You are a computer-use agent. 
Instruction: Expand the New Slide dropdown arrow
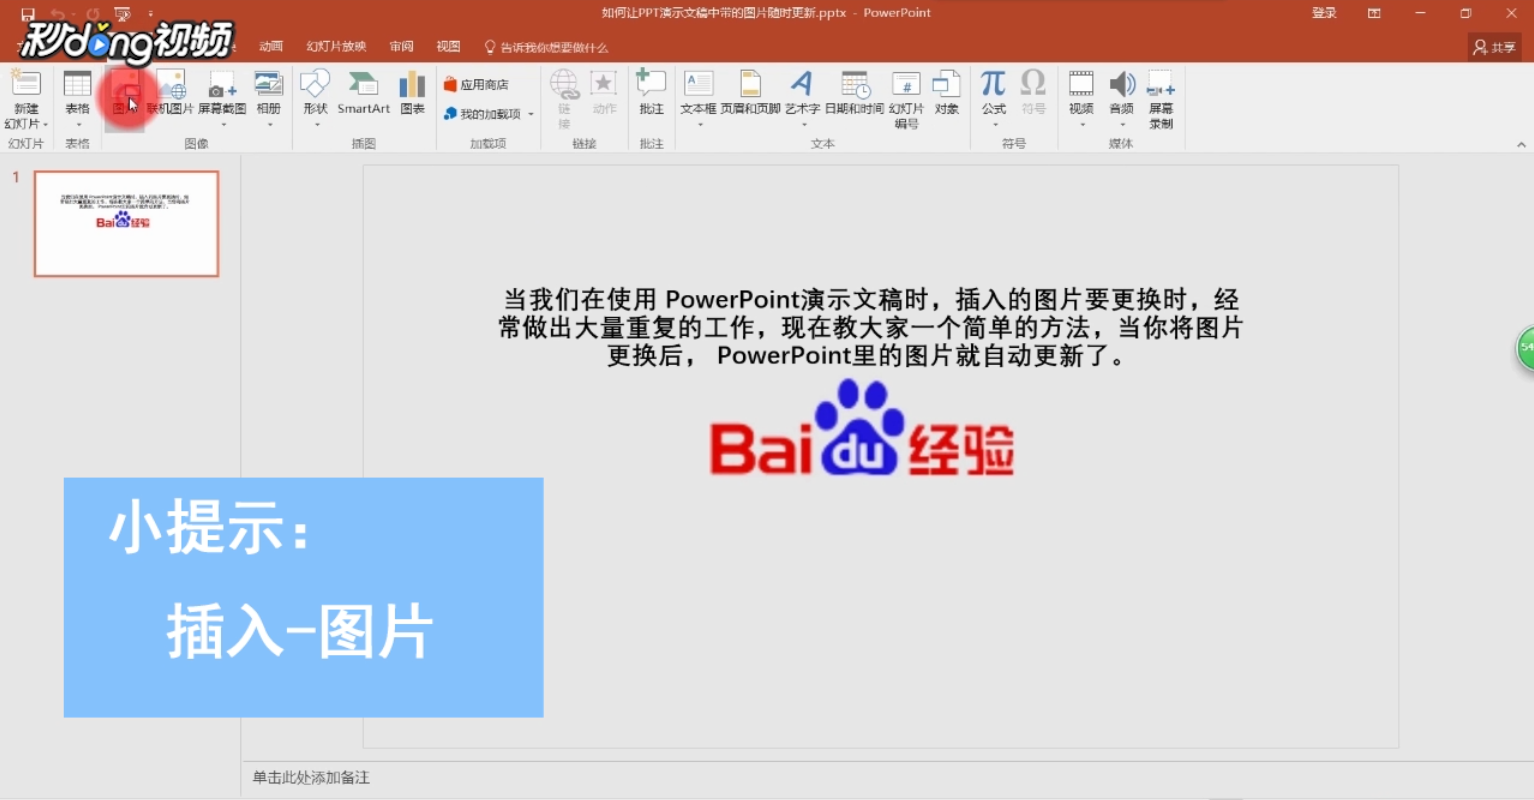coord(46,124)
